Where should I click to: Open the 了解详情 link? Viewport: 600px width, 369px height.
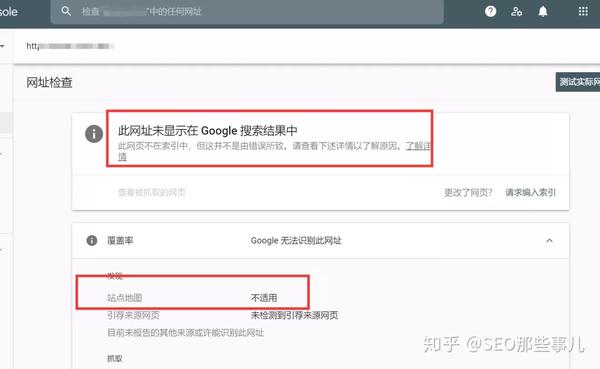coord(418,146)
